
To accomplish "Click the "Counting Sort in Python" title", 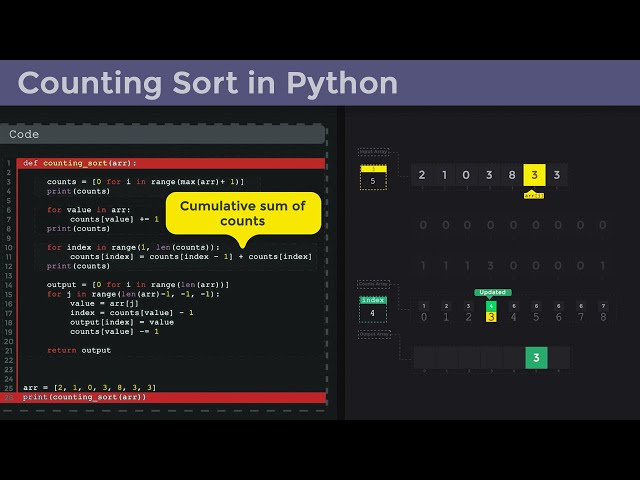I will click(207, 83).
